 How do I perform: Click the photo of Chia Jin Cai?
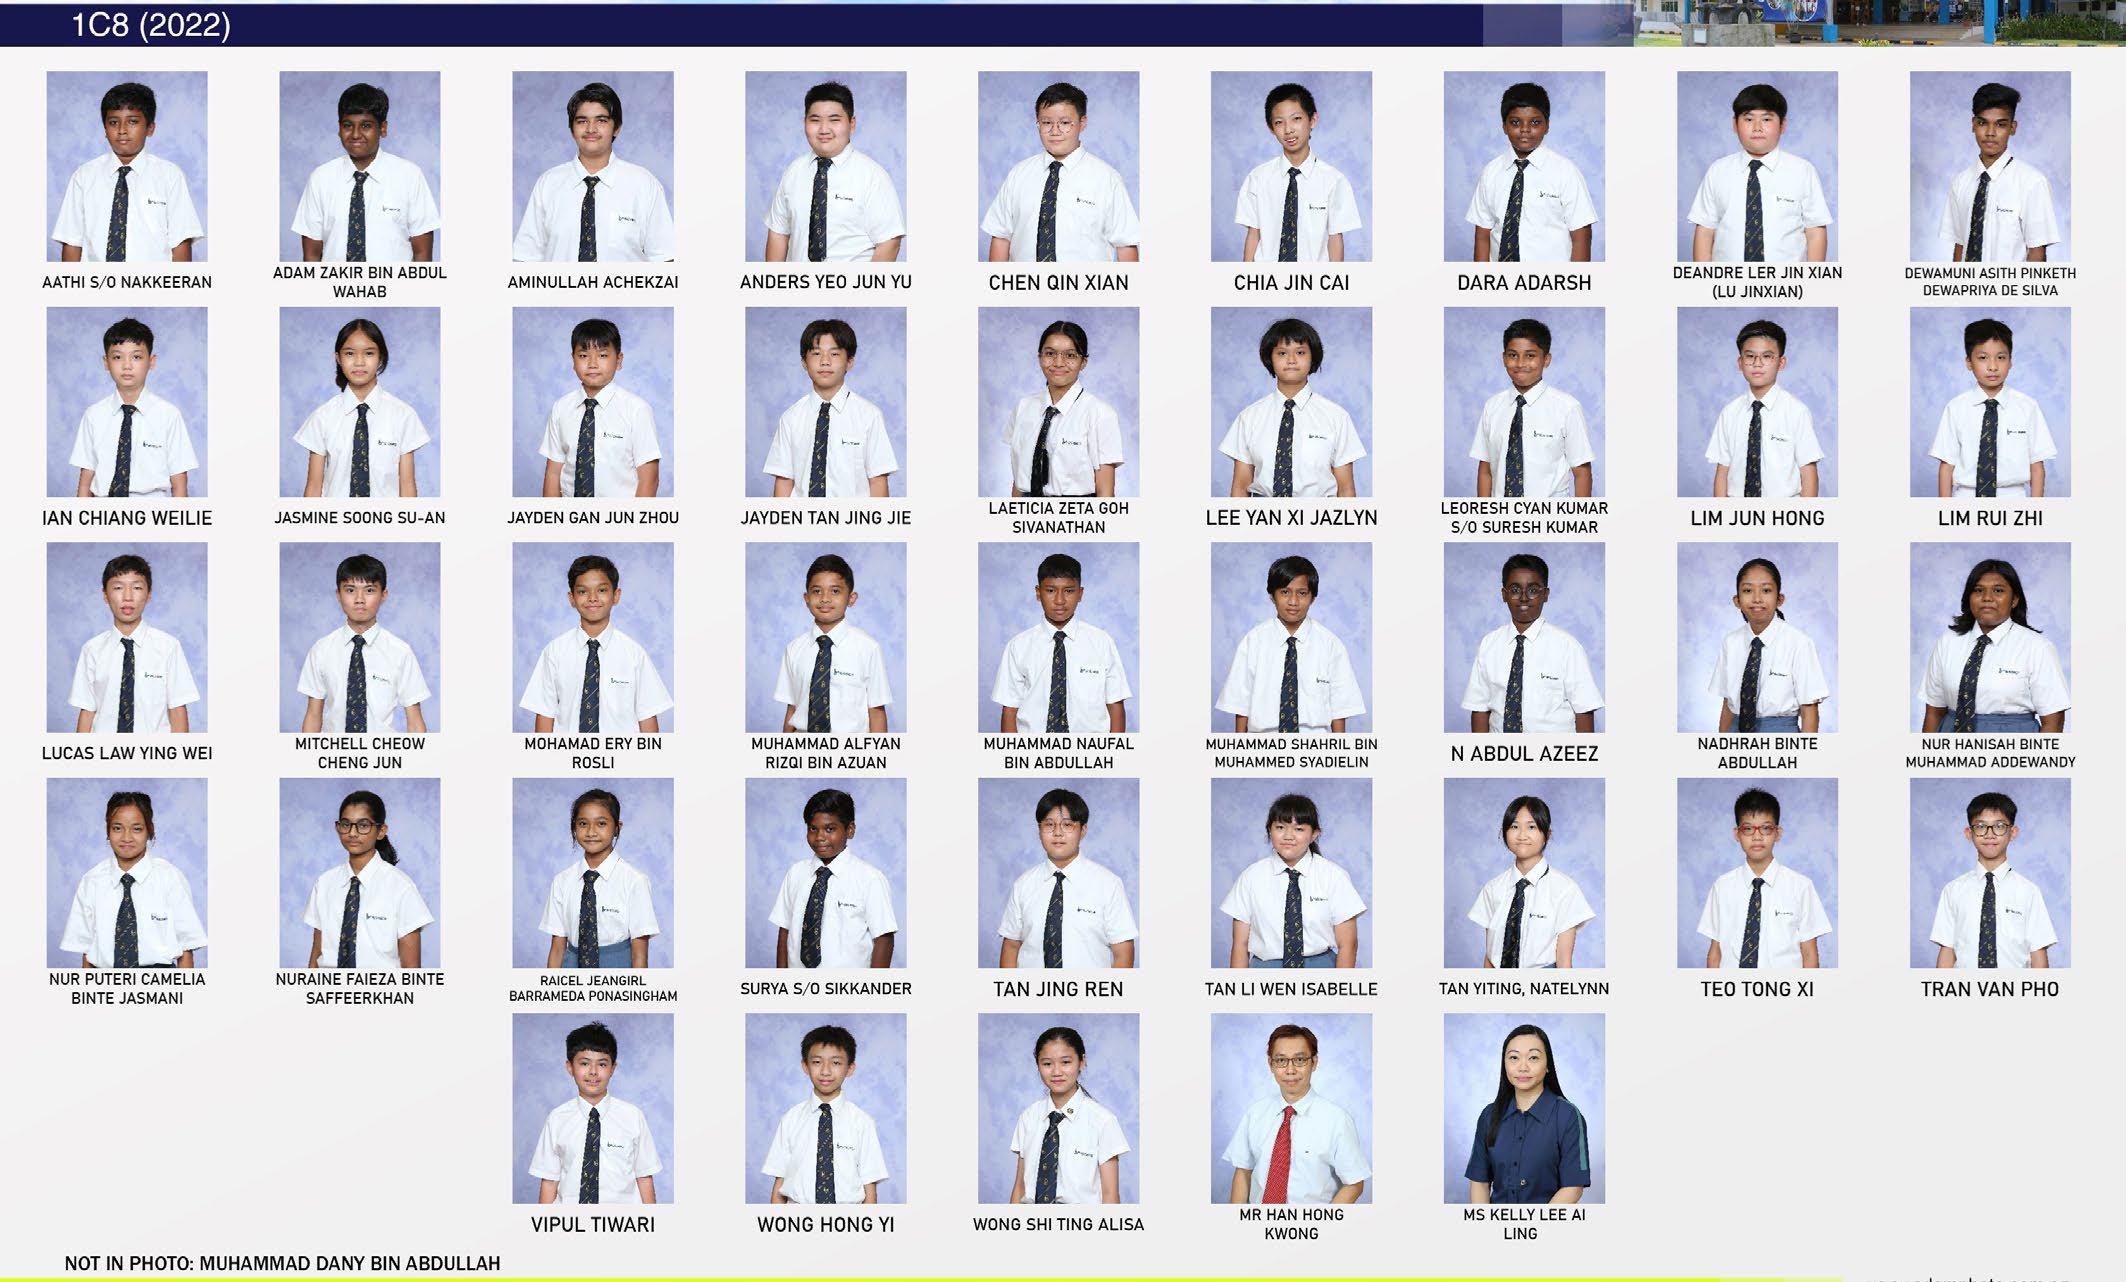coord(1291,166)
